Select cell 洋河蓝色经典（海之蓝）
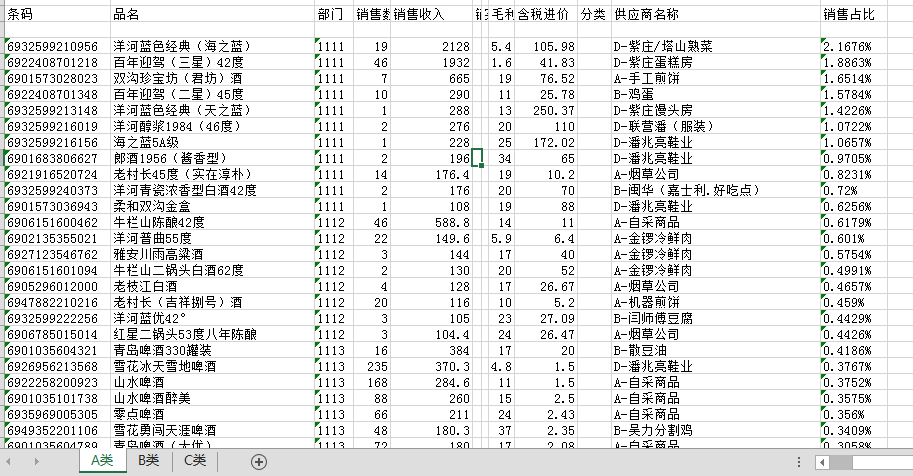The height and width of the screenshot is (476, 913). (x=213, y=46)
